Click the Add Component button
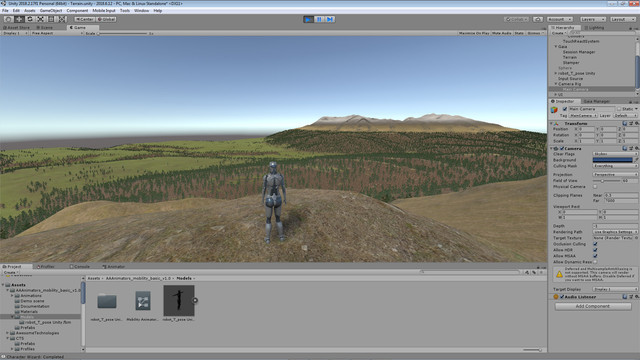Viewport: 640px width, 360px height. click(x=593, y=306)
